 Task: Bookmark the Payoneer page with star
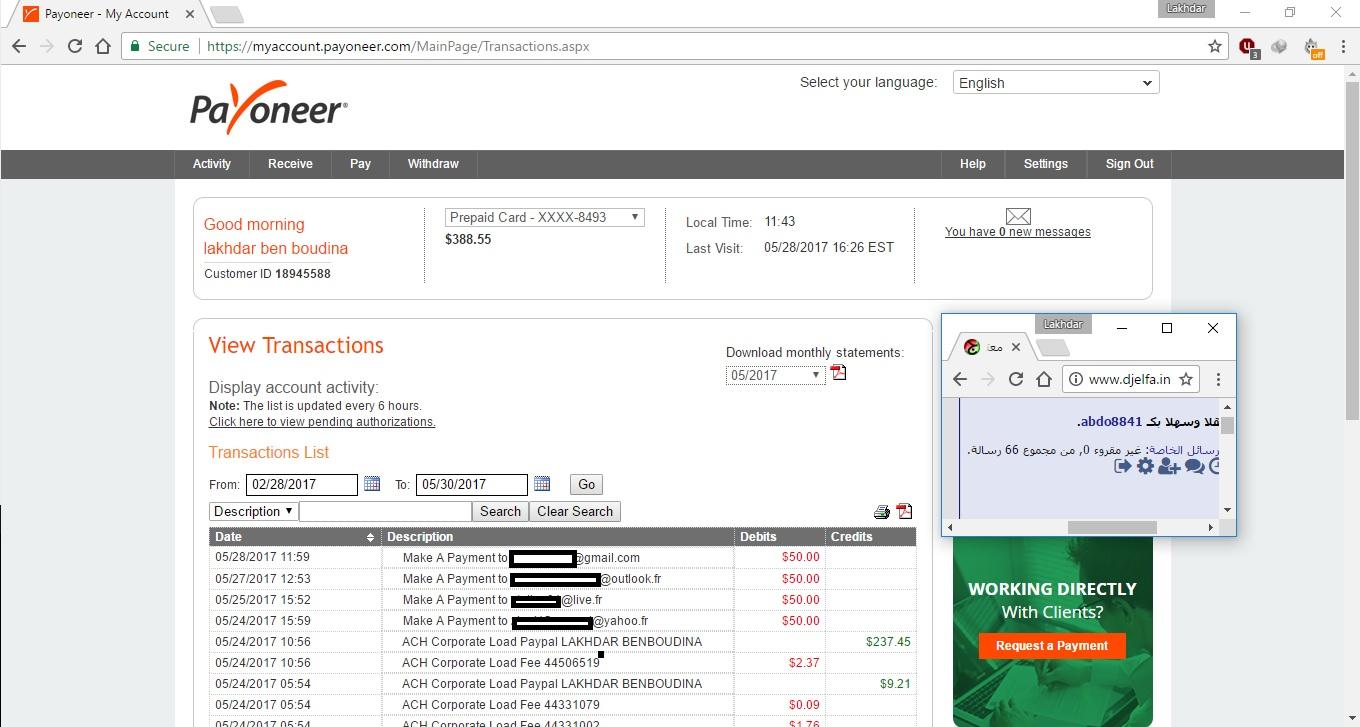1215,46
